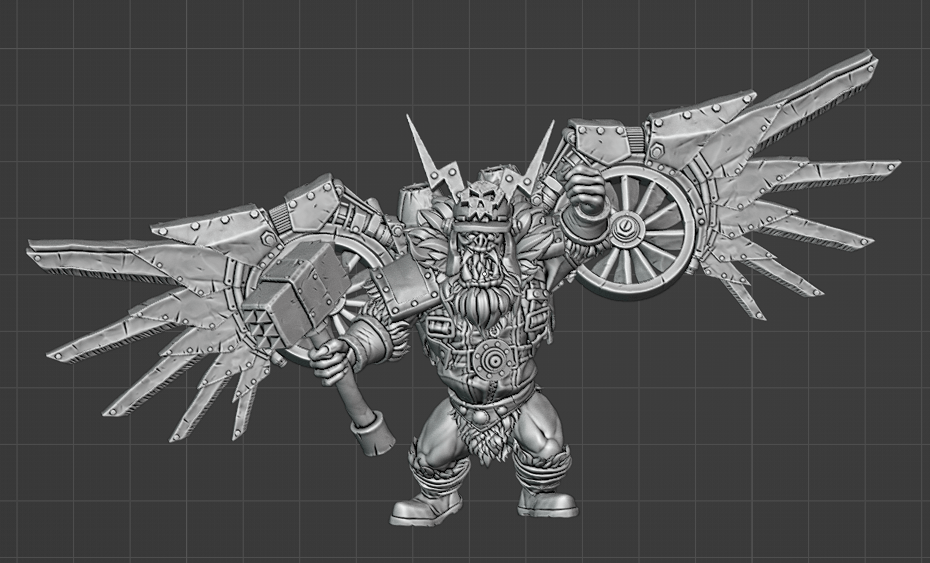Select the raised clenched fist

[580, 188]
